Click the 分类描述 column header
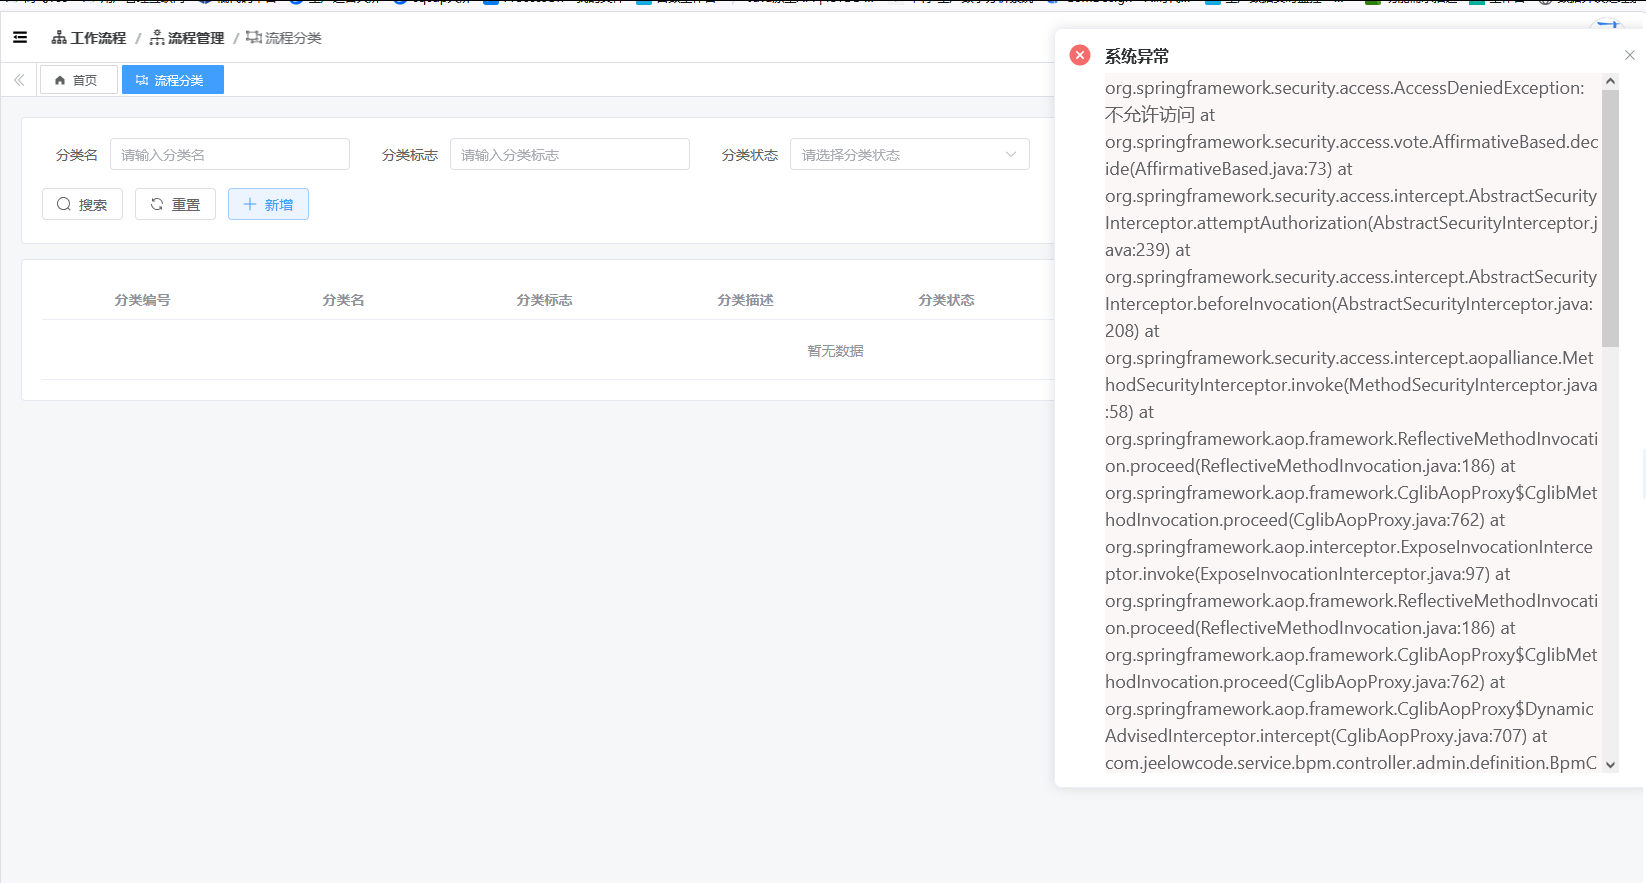Image resolution: width=1646 pixels, height=883 pixels. 745,300
